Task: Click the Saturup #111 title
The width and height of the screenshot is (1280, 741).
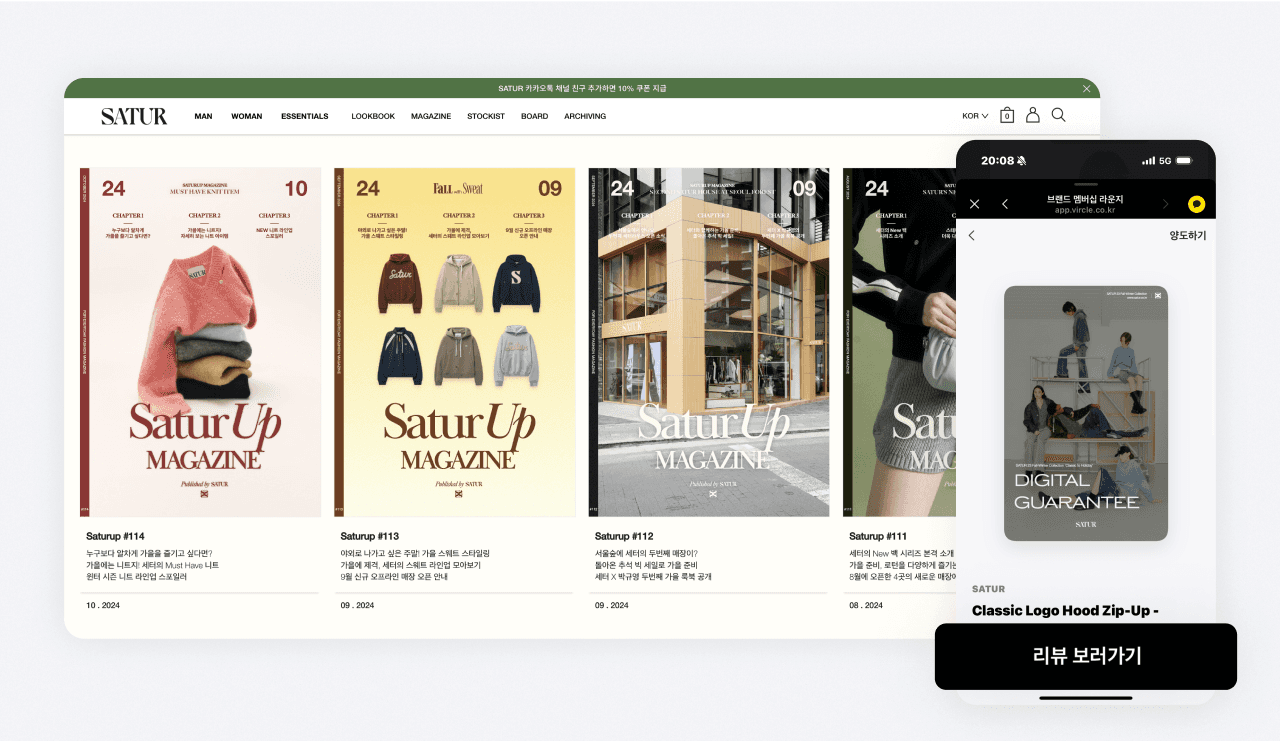Action: click(x=878, y=536)
